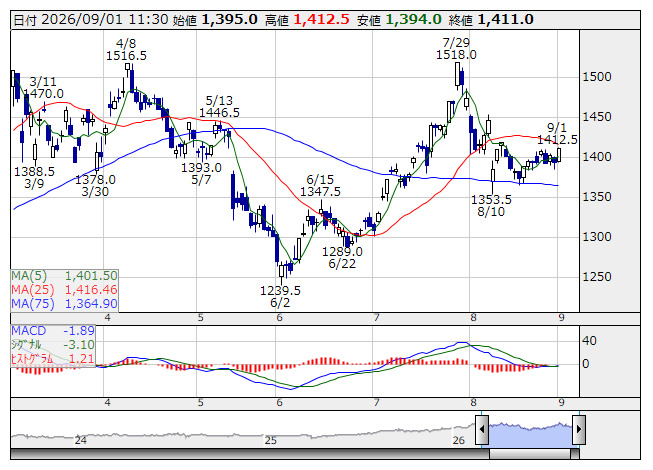Click the blue selected range window in overview chart
The height and width of the screenshot is (470, 653).
[531, 434]
